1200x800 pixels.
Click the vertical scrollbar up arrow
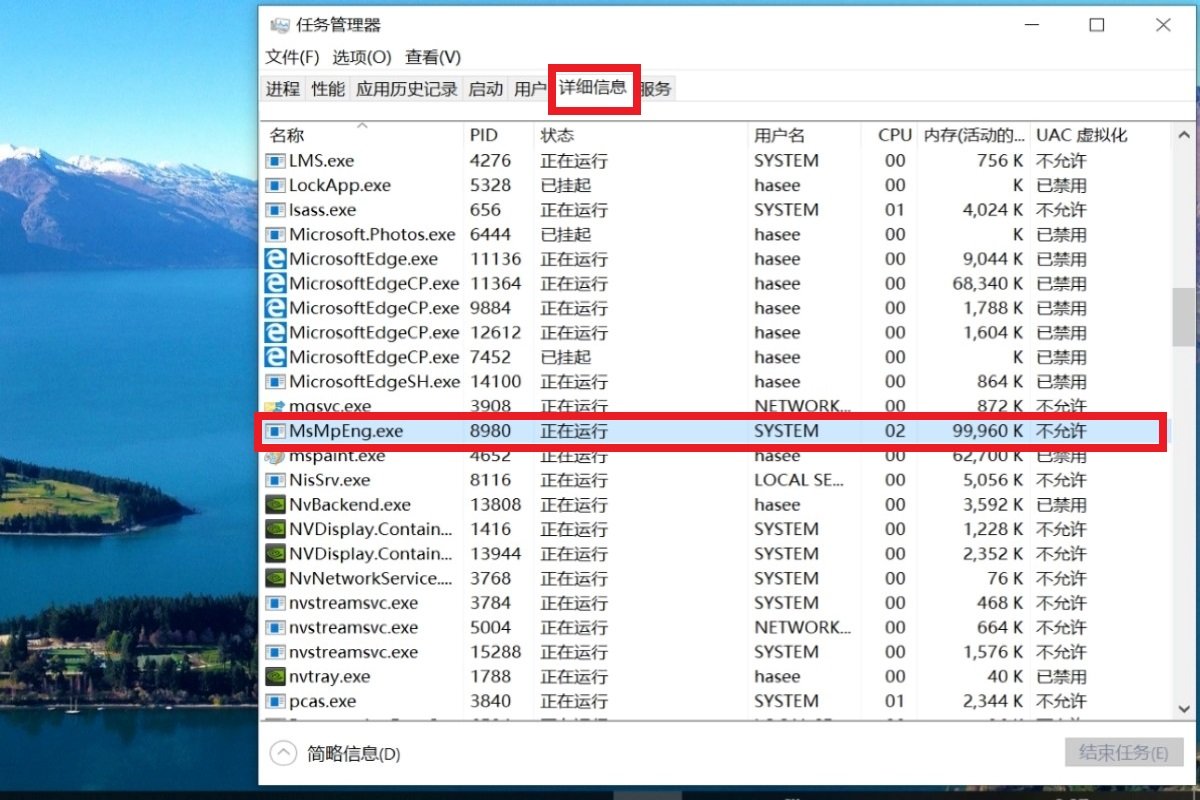1184,132
